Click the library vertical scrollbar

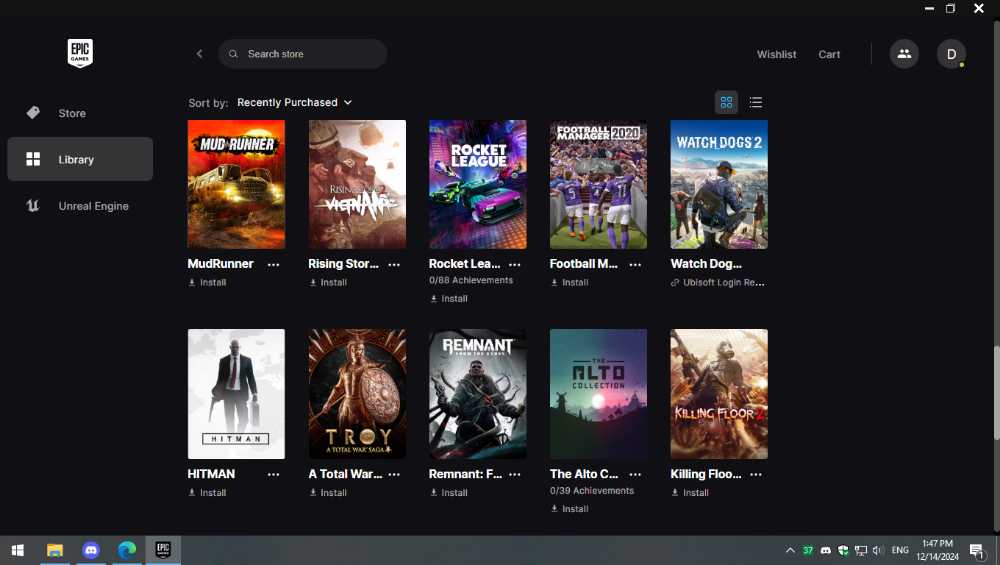(x=996, y=393)
